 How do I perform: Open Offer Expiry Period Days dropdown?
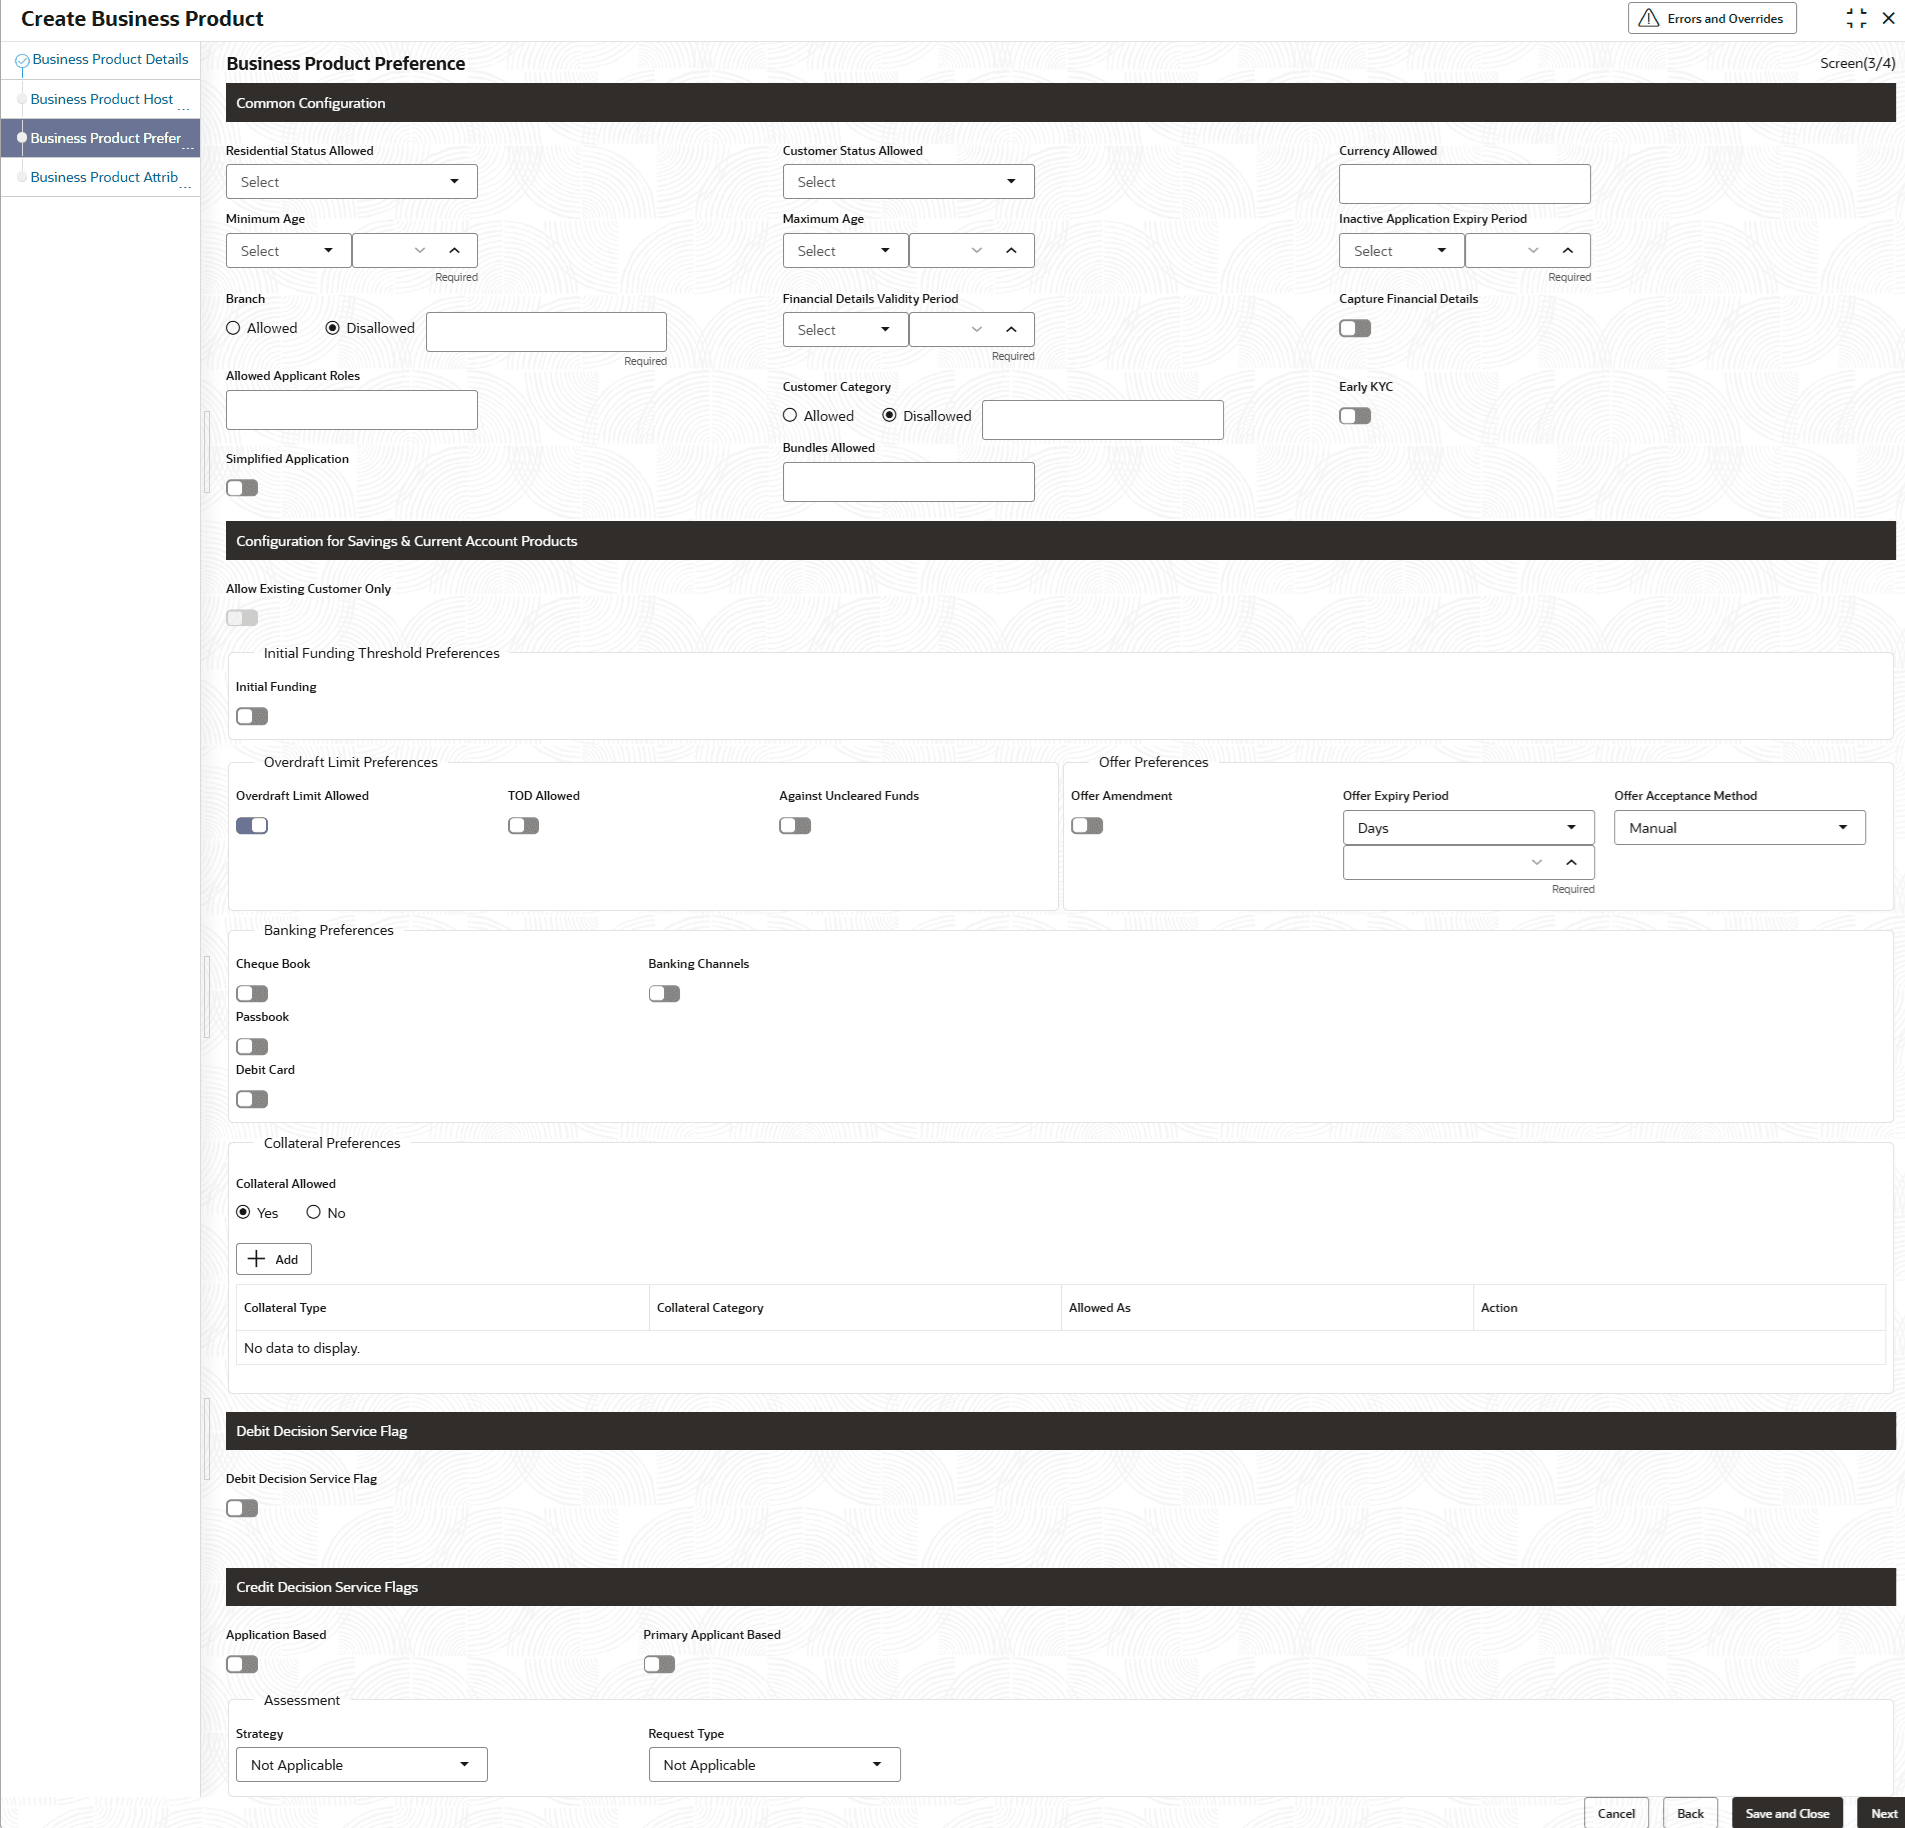click(1468, 828)
